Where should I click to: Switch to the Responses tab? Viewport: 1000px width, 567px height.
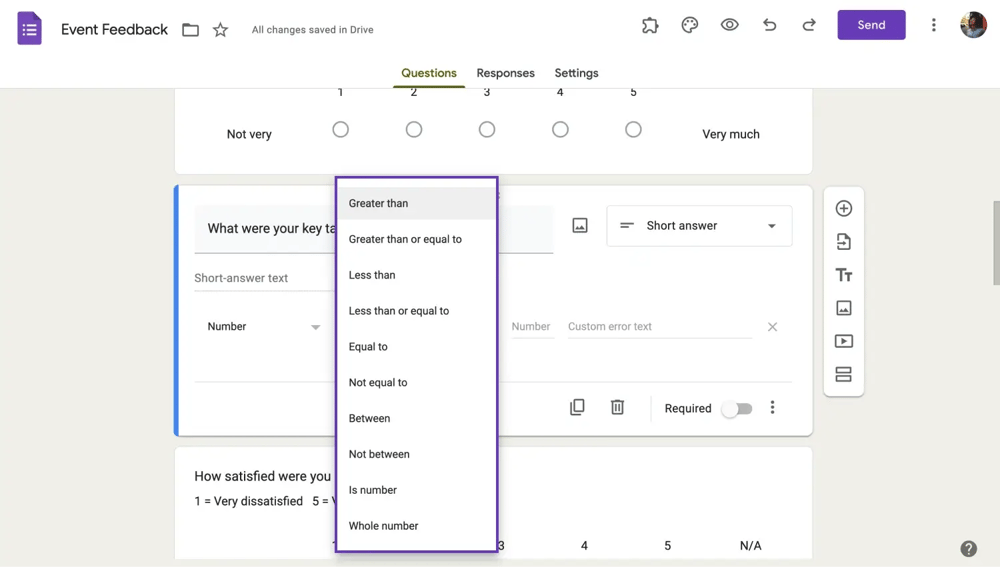[505, 73]
